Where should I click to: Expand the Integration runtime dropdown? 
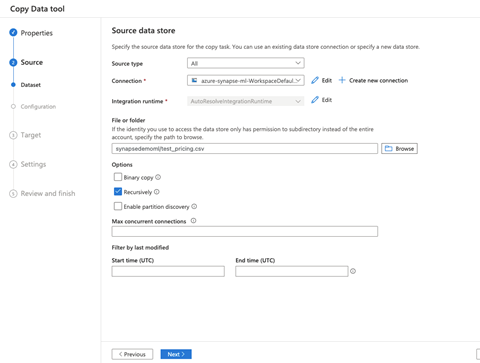246,101
